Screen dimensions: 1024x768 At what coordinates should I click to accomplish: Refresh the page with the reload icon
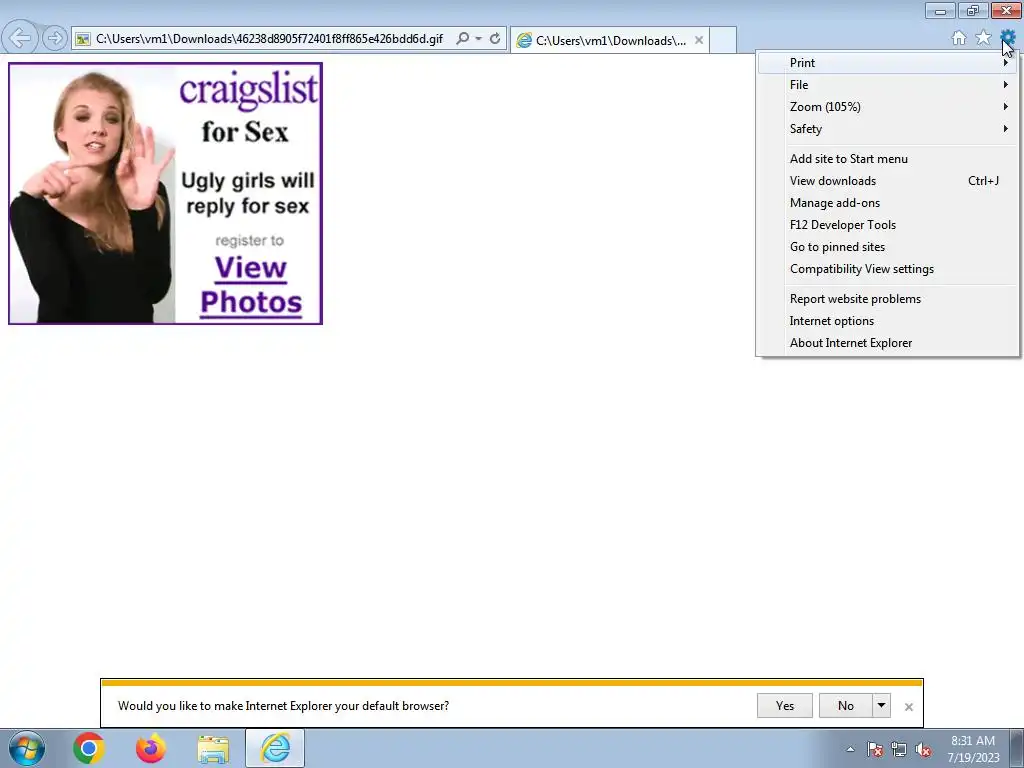495,39
